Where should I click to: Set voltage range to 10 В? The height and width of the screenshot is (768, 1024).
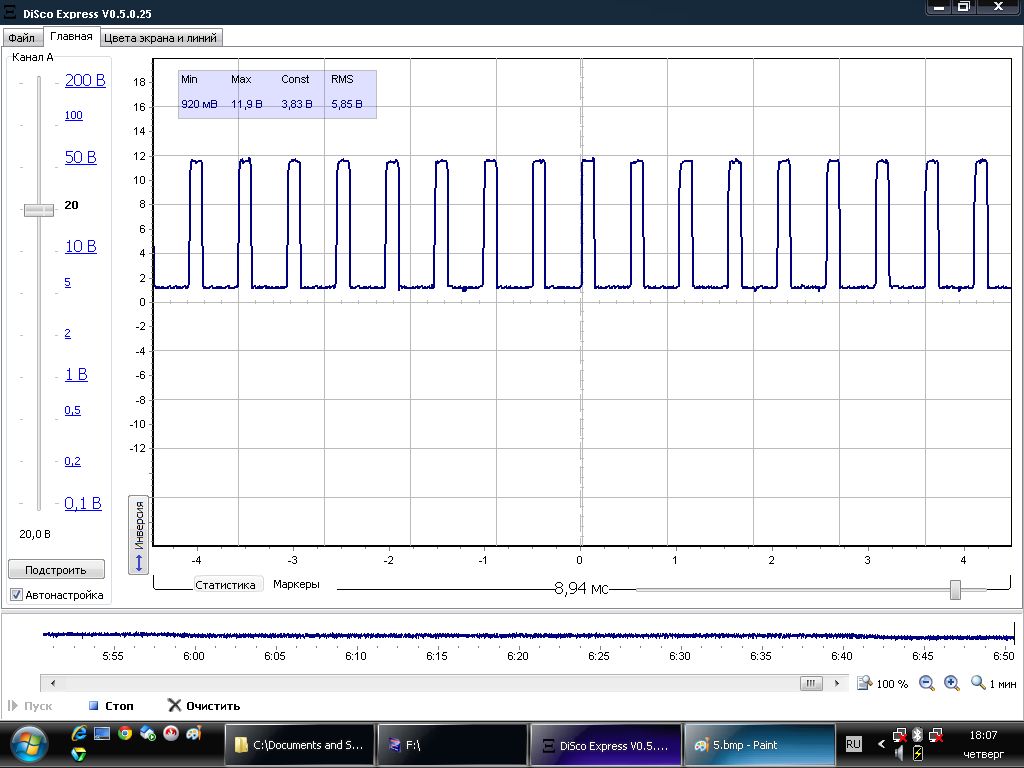coord(80,246)
